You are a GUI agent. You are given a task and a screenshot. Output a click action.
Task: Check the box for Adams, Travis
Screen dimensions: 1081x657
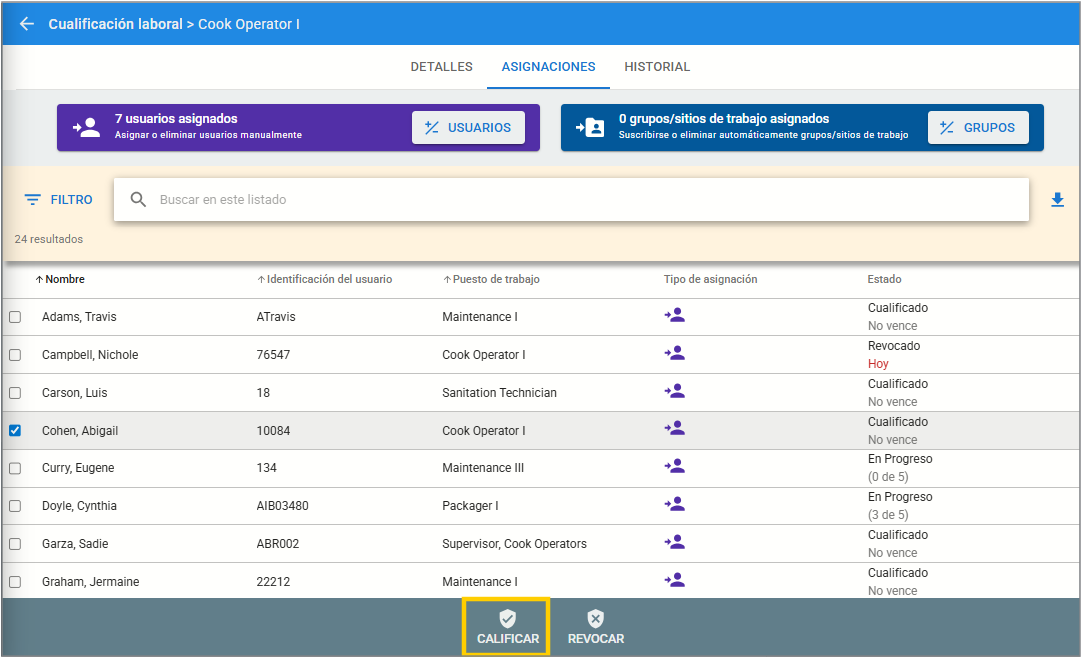[15, 317]
